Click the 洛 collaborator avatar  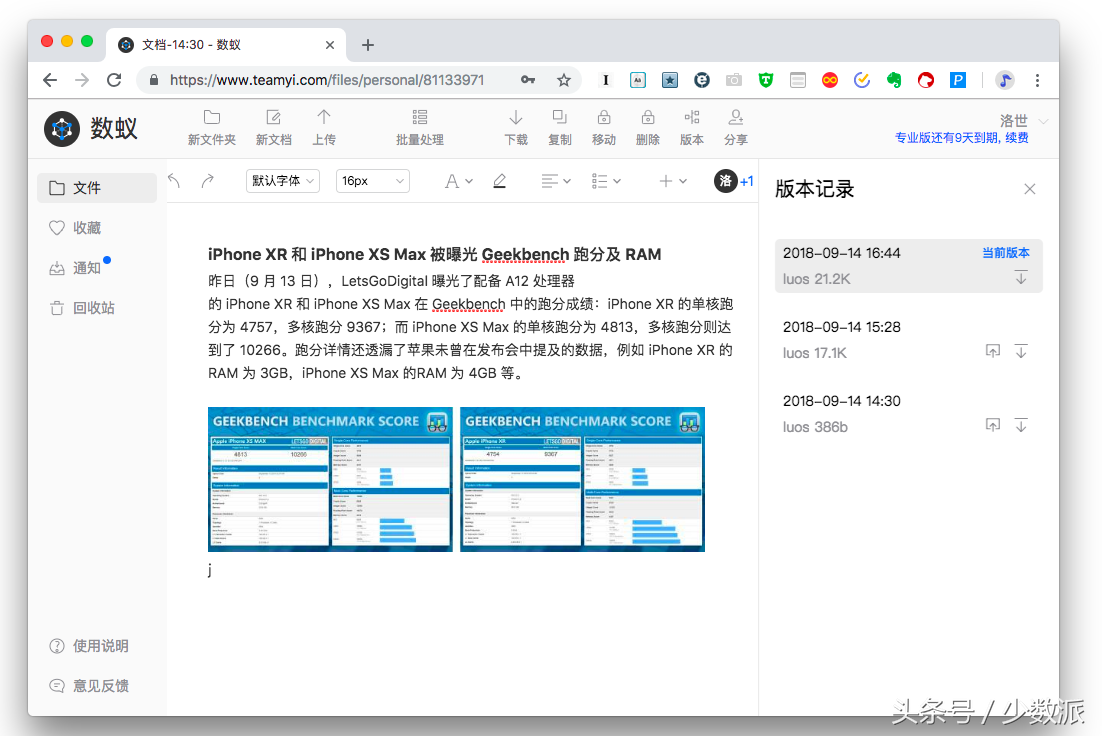click(725, 181)
